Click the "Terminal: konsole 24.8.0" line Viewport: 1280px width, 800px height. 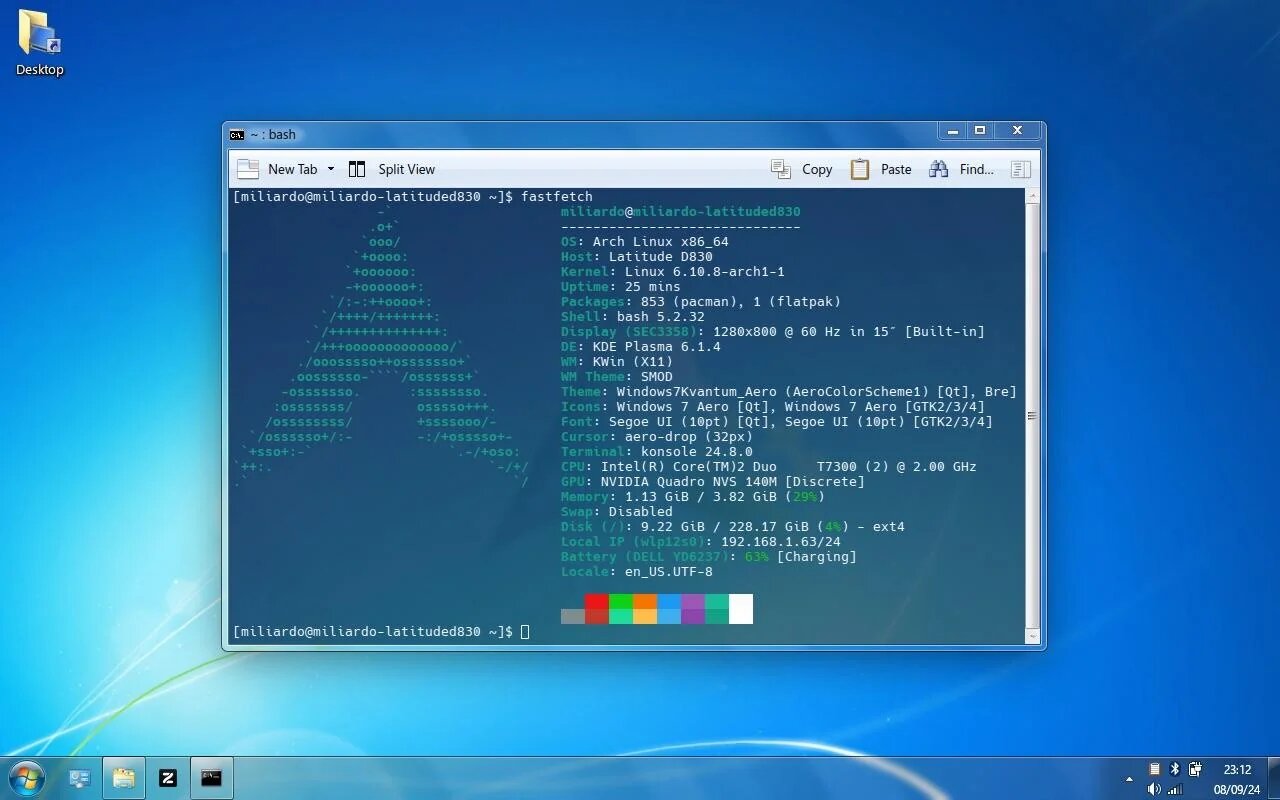(657, 451)
